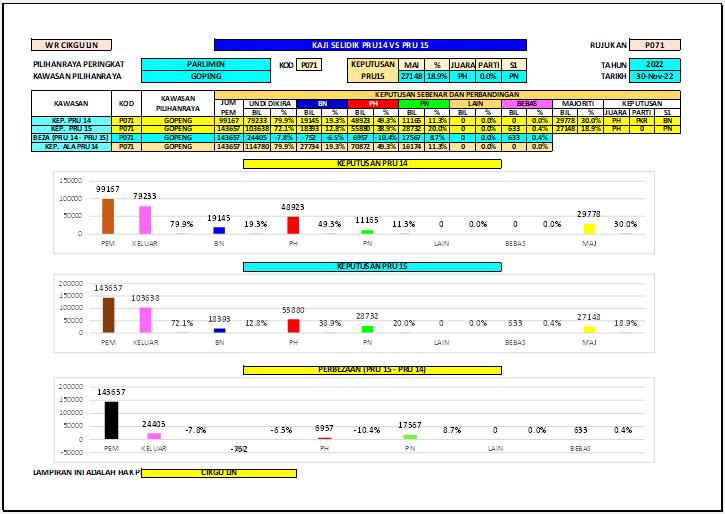Select the 'PILIHANRAYA PERINGKAT' label

pyautogui.click(x=79, y=64)
